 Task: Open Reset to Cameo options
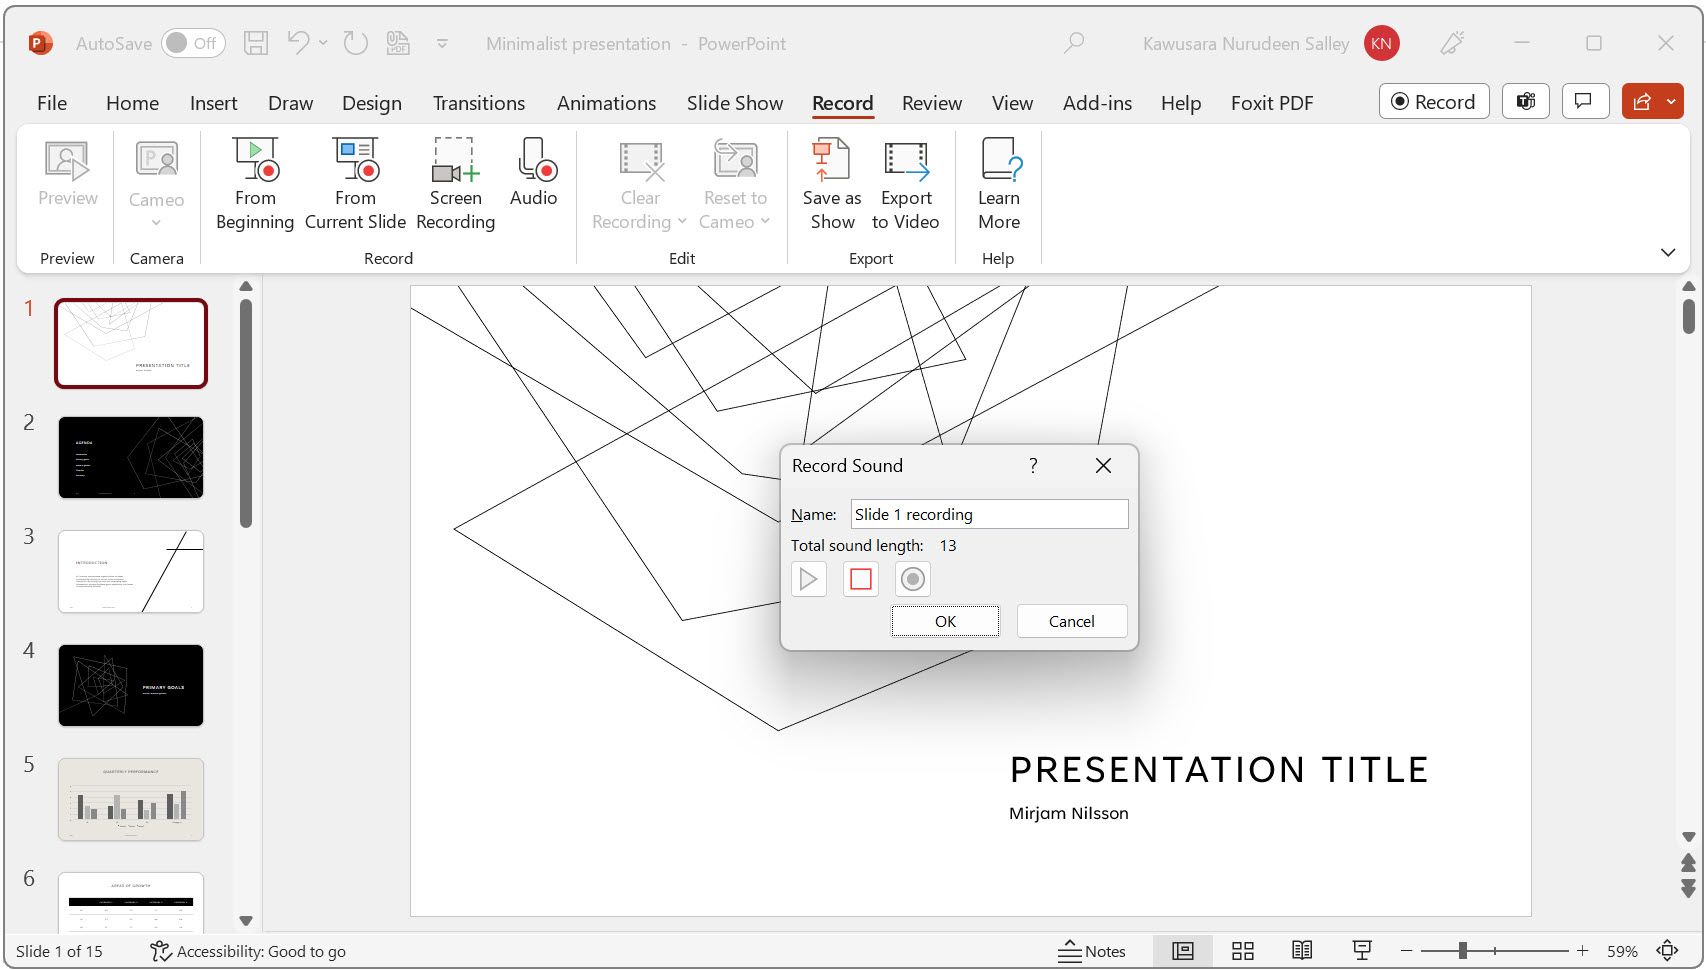(x=735, y=185)
